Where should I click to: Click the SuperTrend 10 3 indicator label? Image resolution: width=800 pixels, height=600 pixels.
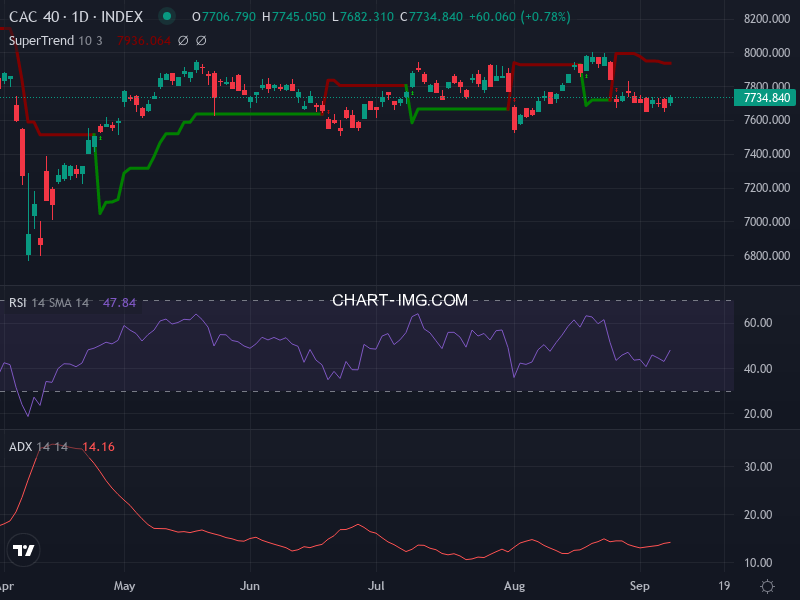[56, 41]
